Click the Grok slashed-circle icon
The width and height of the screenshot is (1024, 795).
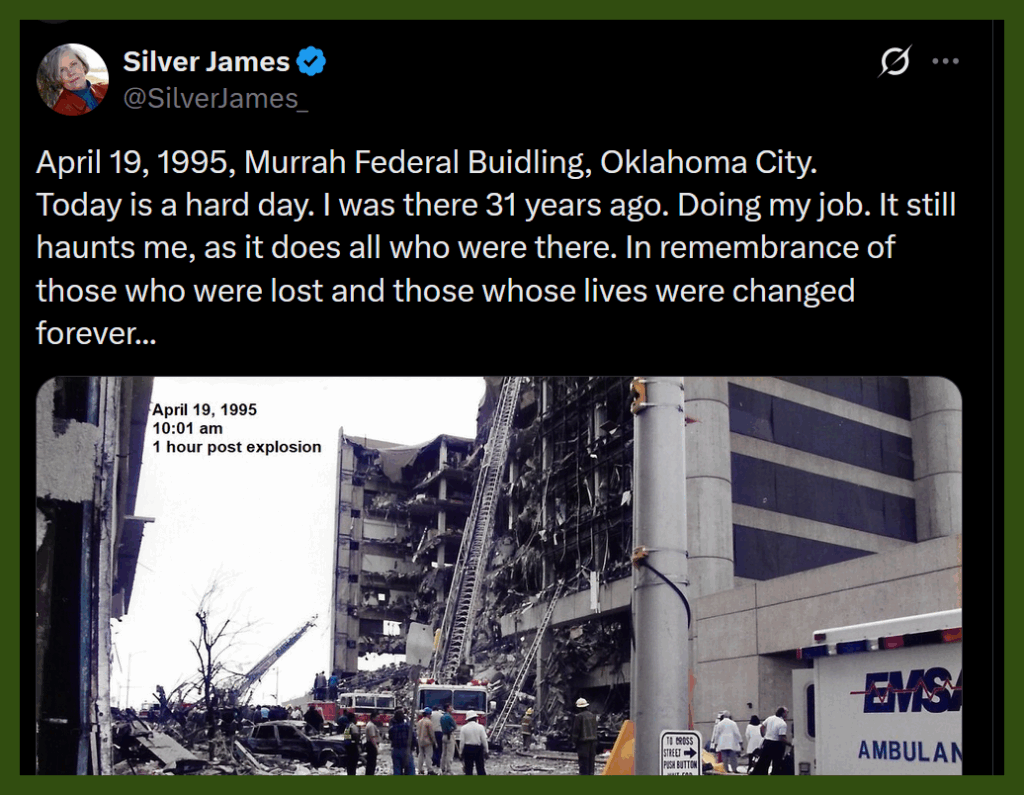(x=895, y=61)
